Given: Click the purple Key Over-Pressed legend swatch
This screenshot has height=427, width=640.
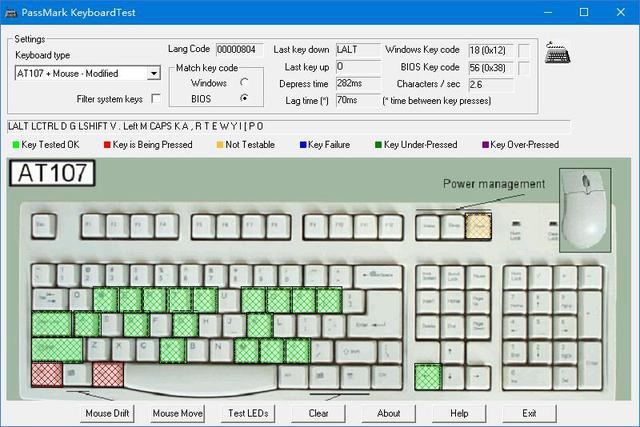Looking at the screenshot, I should (485, 145).
